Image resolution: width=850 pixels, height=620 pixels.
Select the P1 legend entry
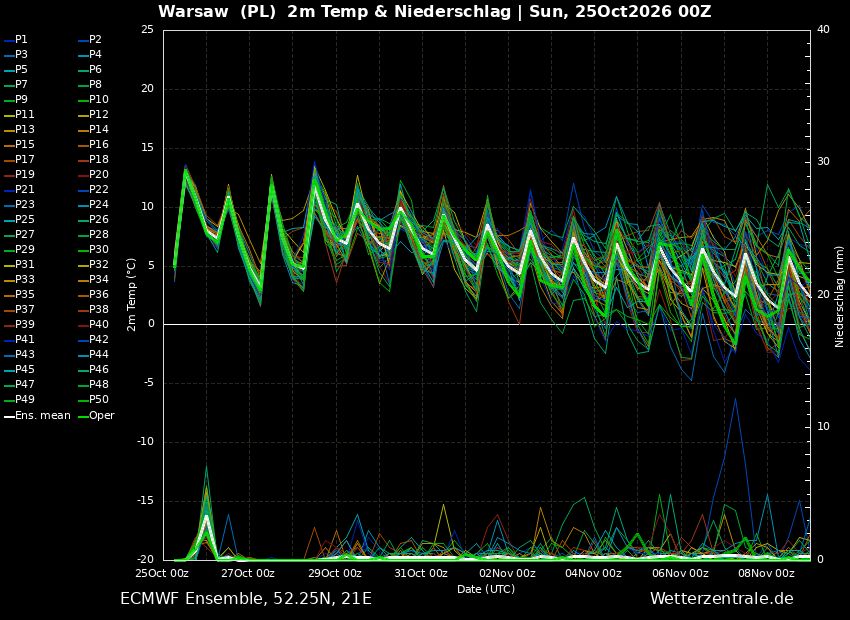[x=16, y=40]
